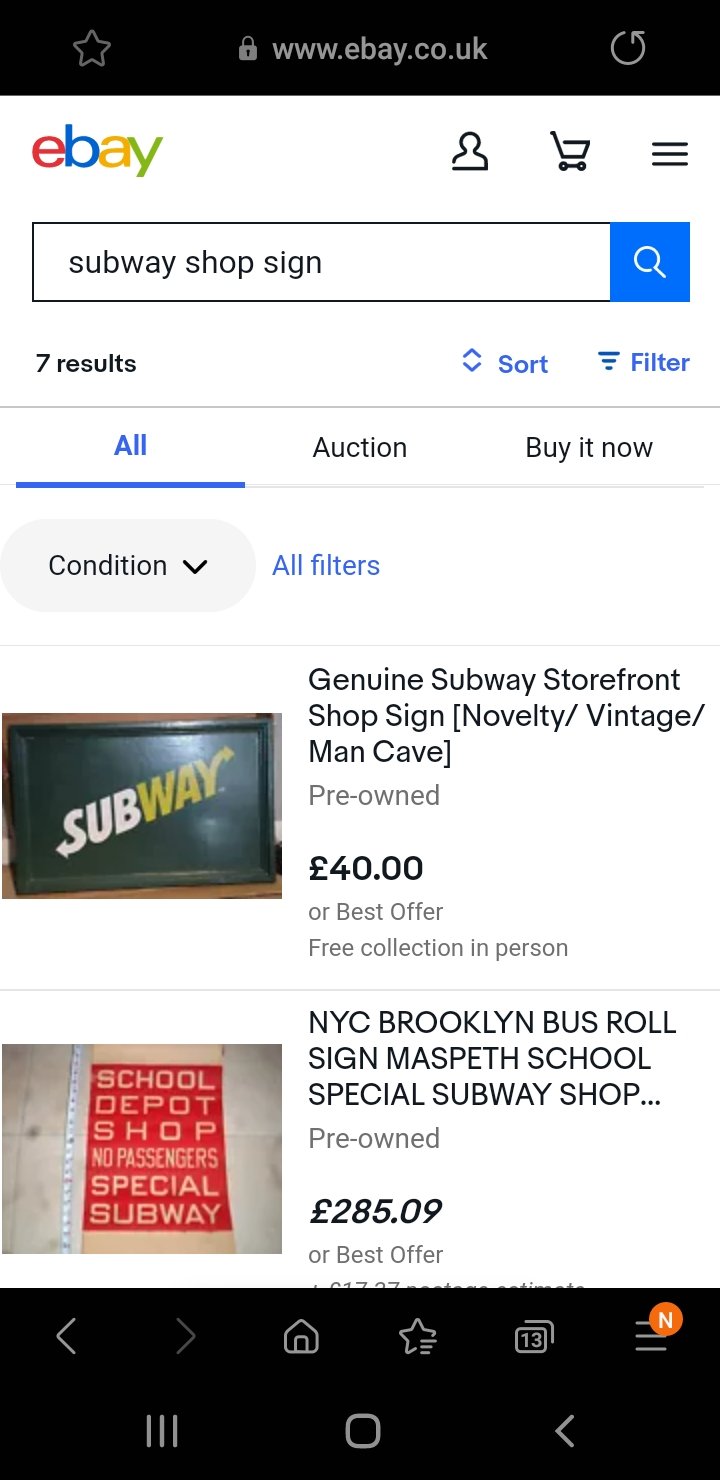Open browser bookmarks list icon

coord(417,1336)
